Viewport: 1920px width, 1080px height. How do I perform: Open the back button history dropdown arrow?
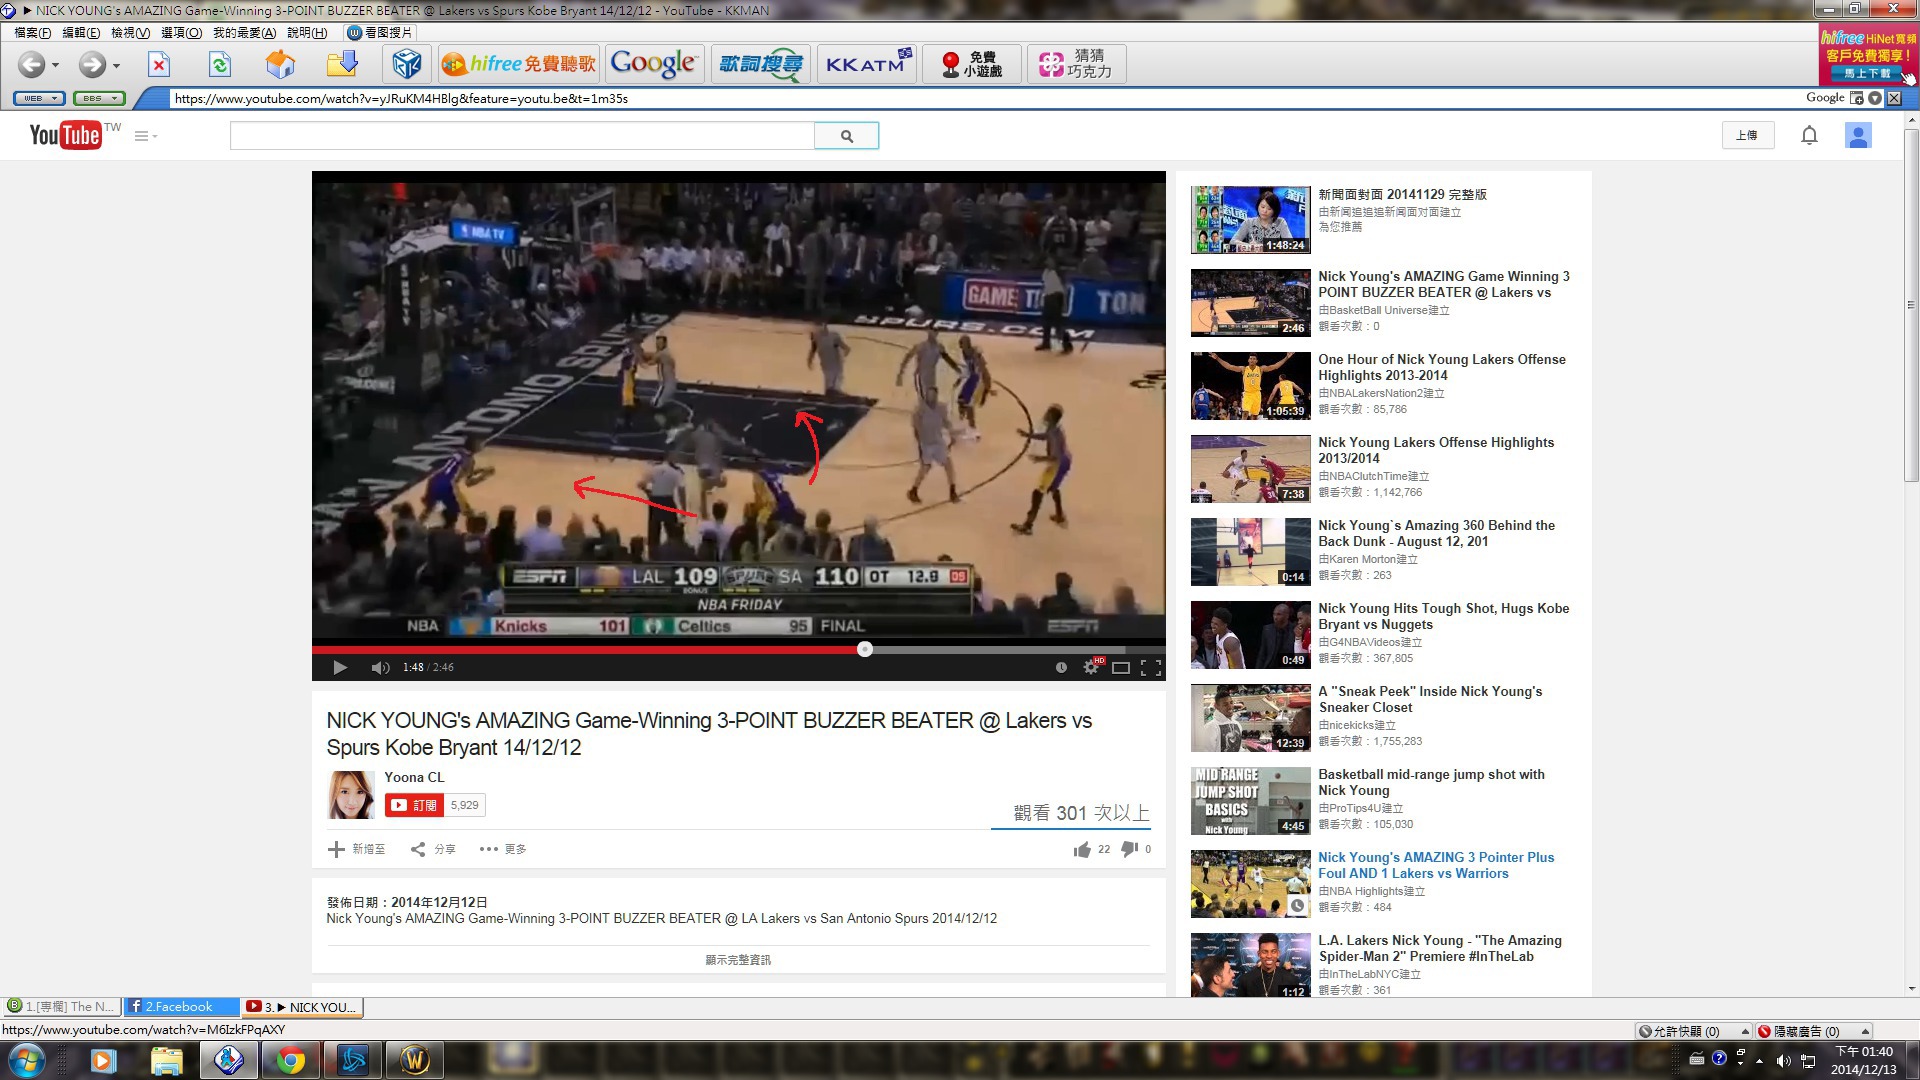[x=55, y=66]
